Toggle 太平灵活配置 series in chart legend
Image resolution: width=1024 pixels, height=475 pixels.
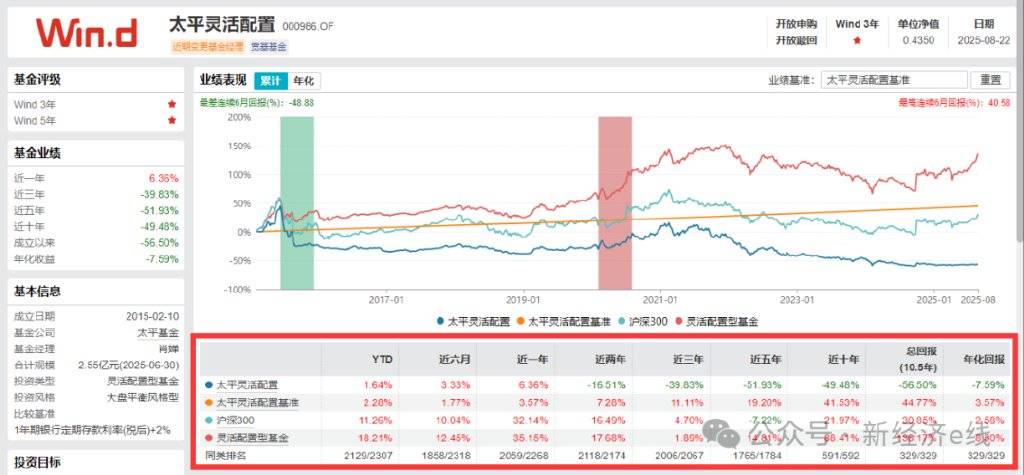(x=474, y=321)
